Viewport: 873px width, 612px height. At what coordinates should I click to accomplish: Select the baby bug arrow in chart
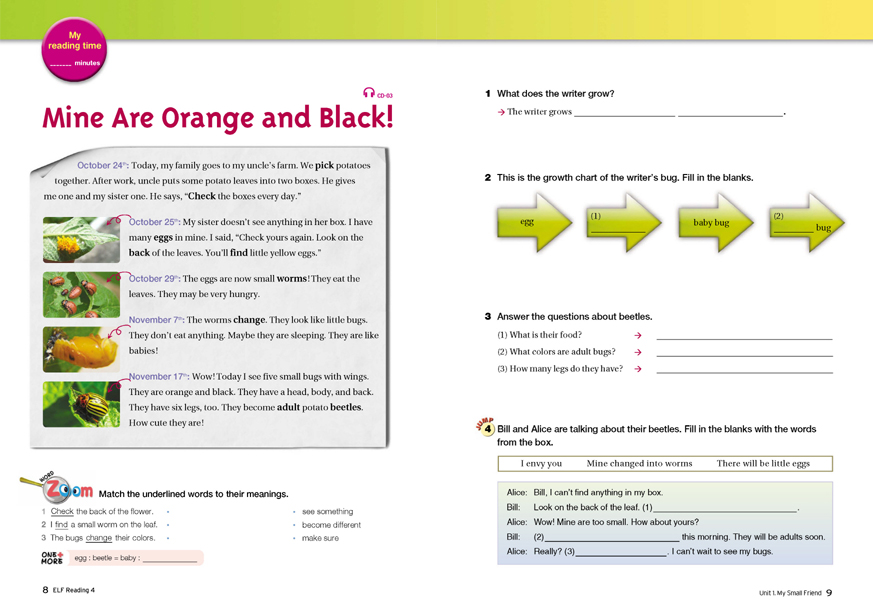pyautogui.click(x=717, y=222)
